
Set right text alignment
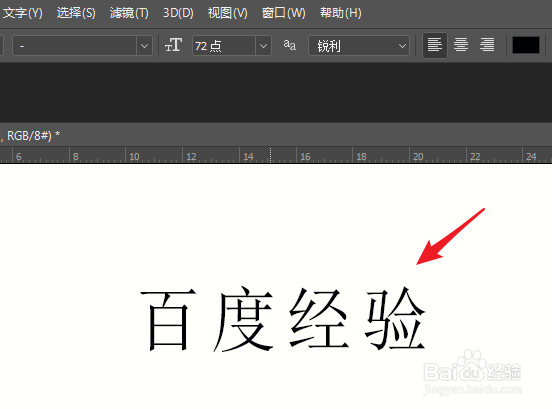[487, 45]
